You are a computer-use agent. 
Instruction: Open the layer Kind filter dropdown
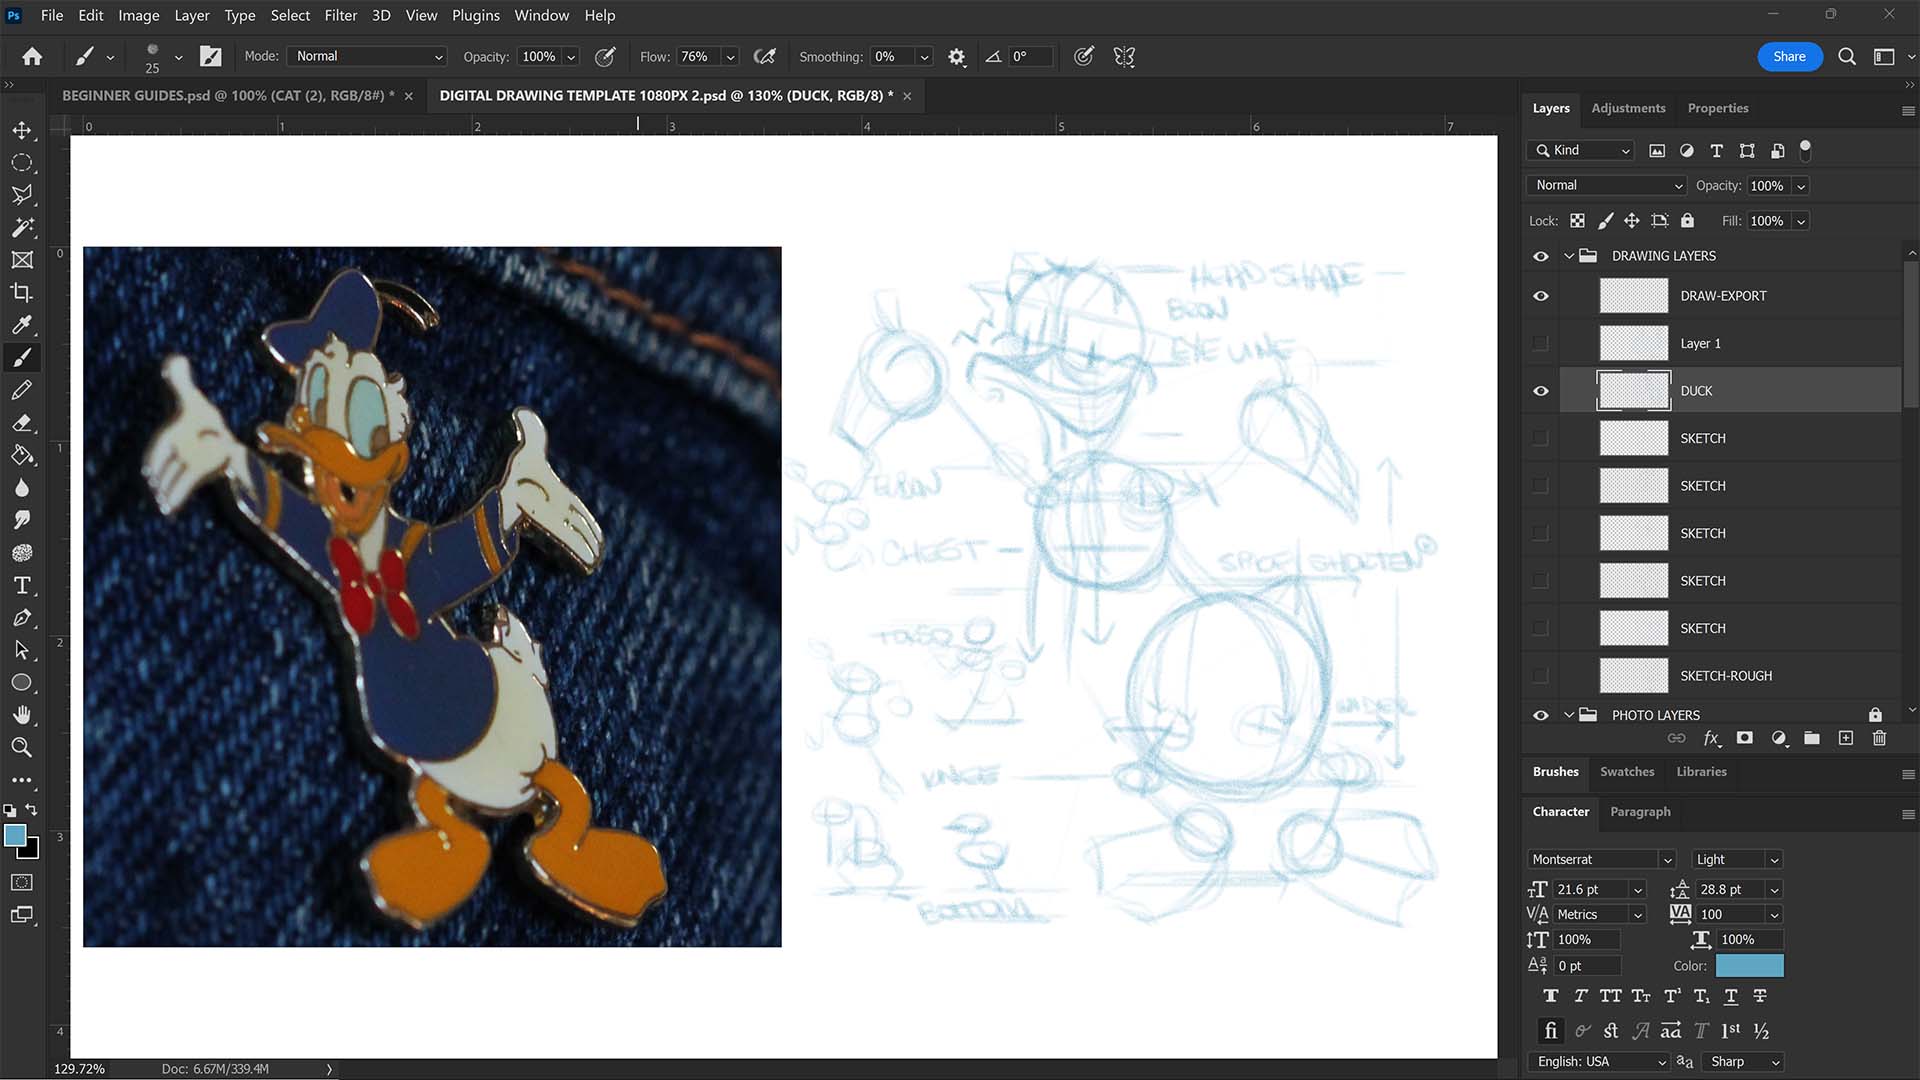pos(1581,150)
